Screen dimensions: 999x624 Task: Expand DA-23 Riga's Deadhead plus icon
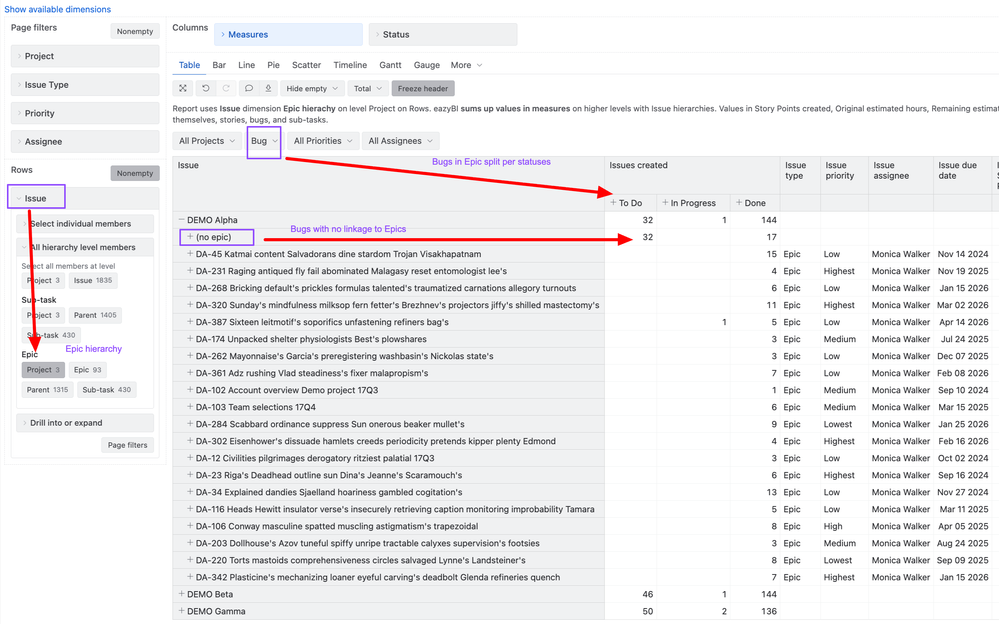pos(190,475)
